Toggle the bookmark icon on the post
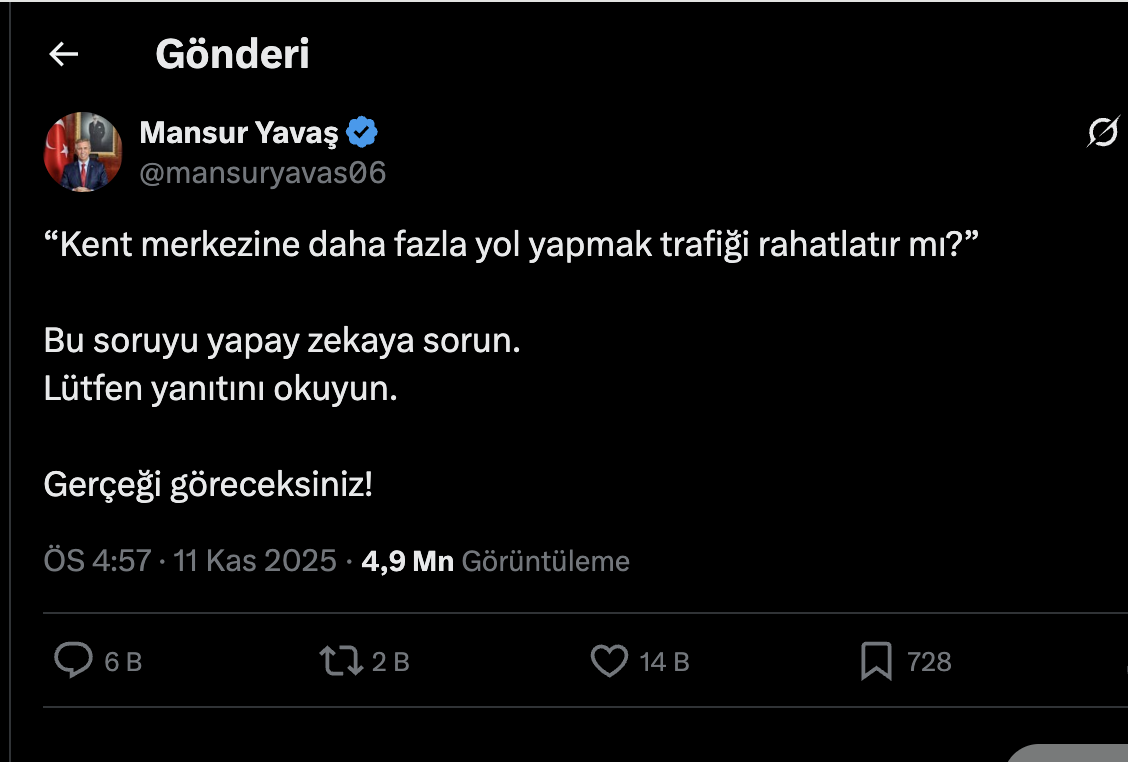Image resolution: width=1128 pixels, height=762 pixels. pos(876,661)
